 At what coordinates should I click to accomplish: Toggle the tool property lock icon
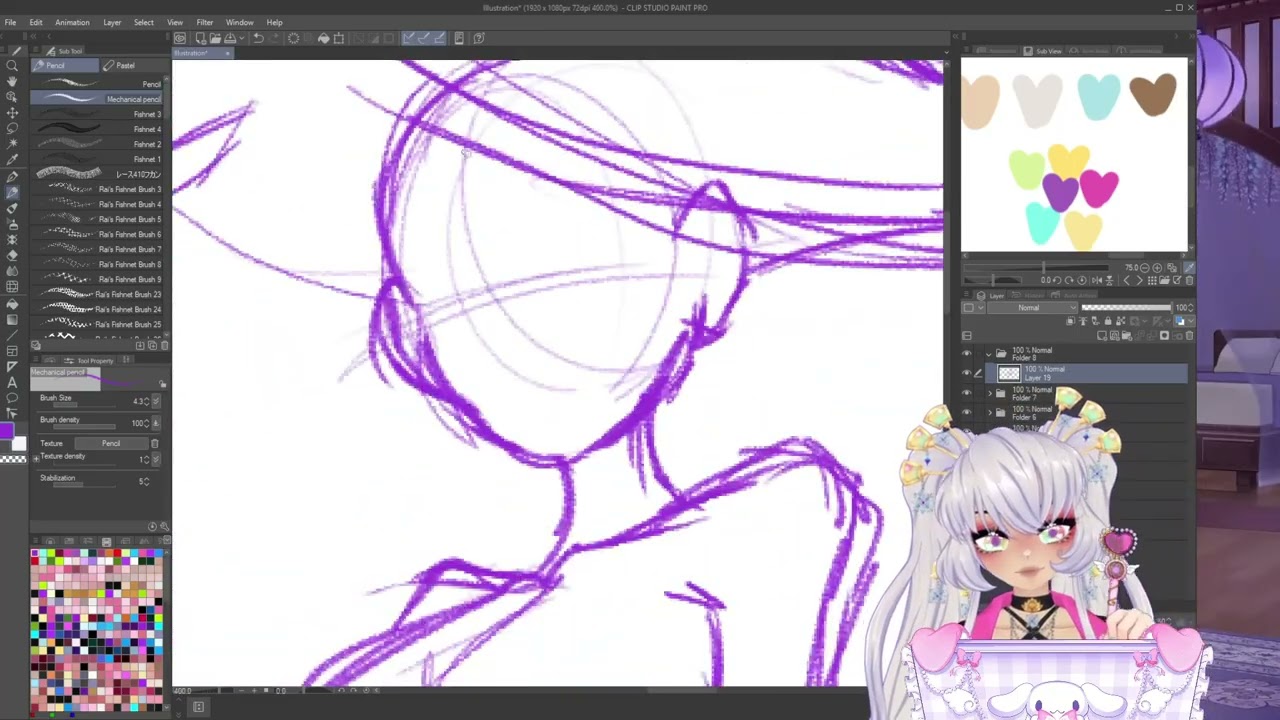click(x=163, y=384)
